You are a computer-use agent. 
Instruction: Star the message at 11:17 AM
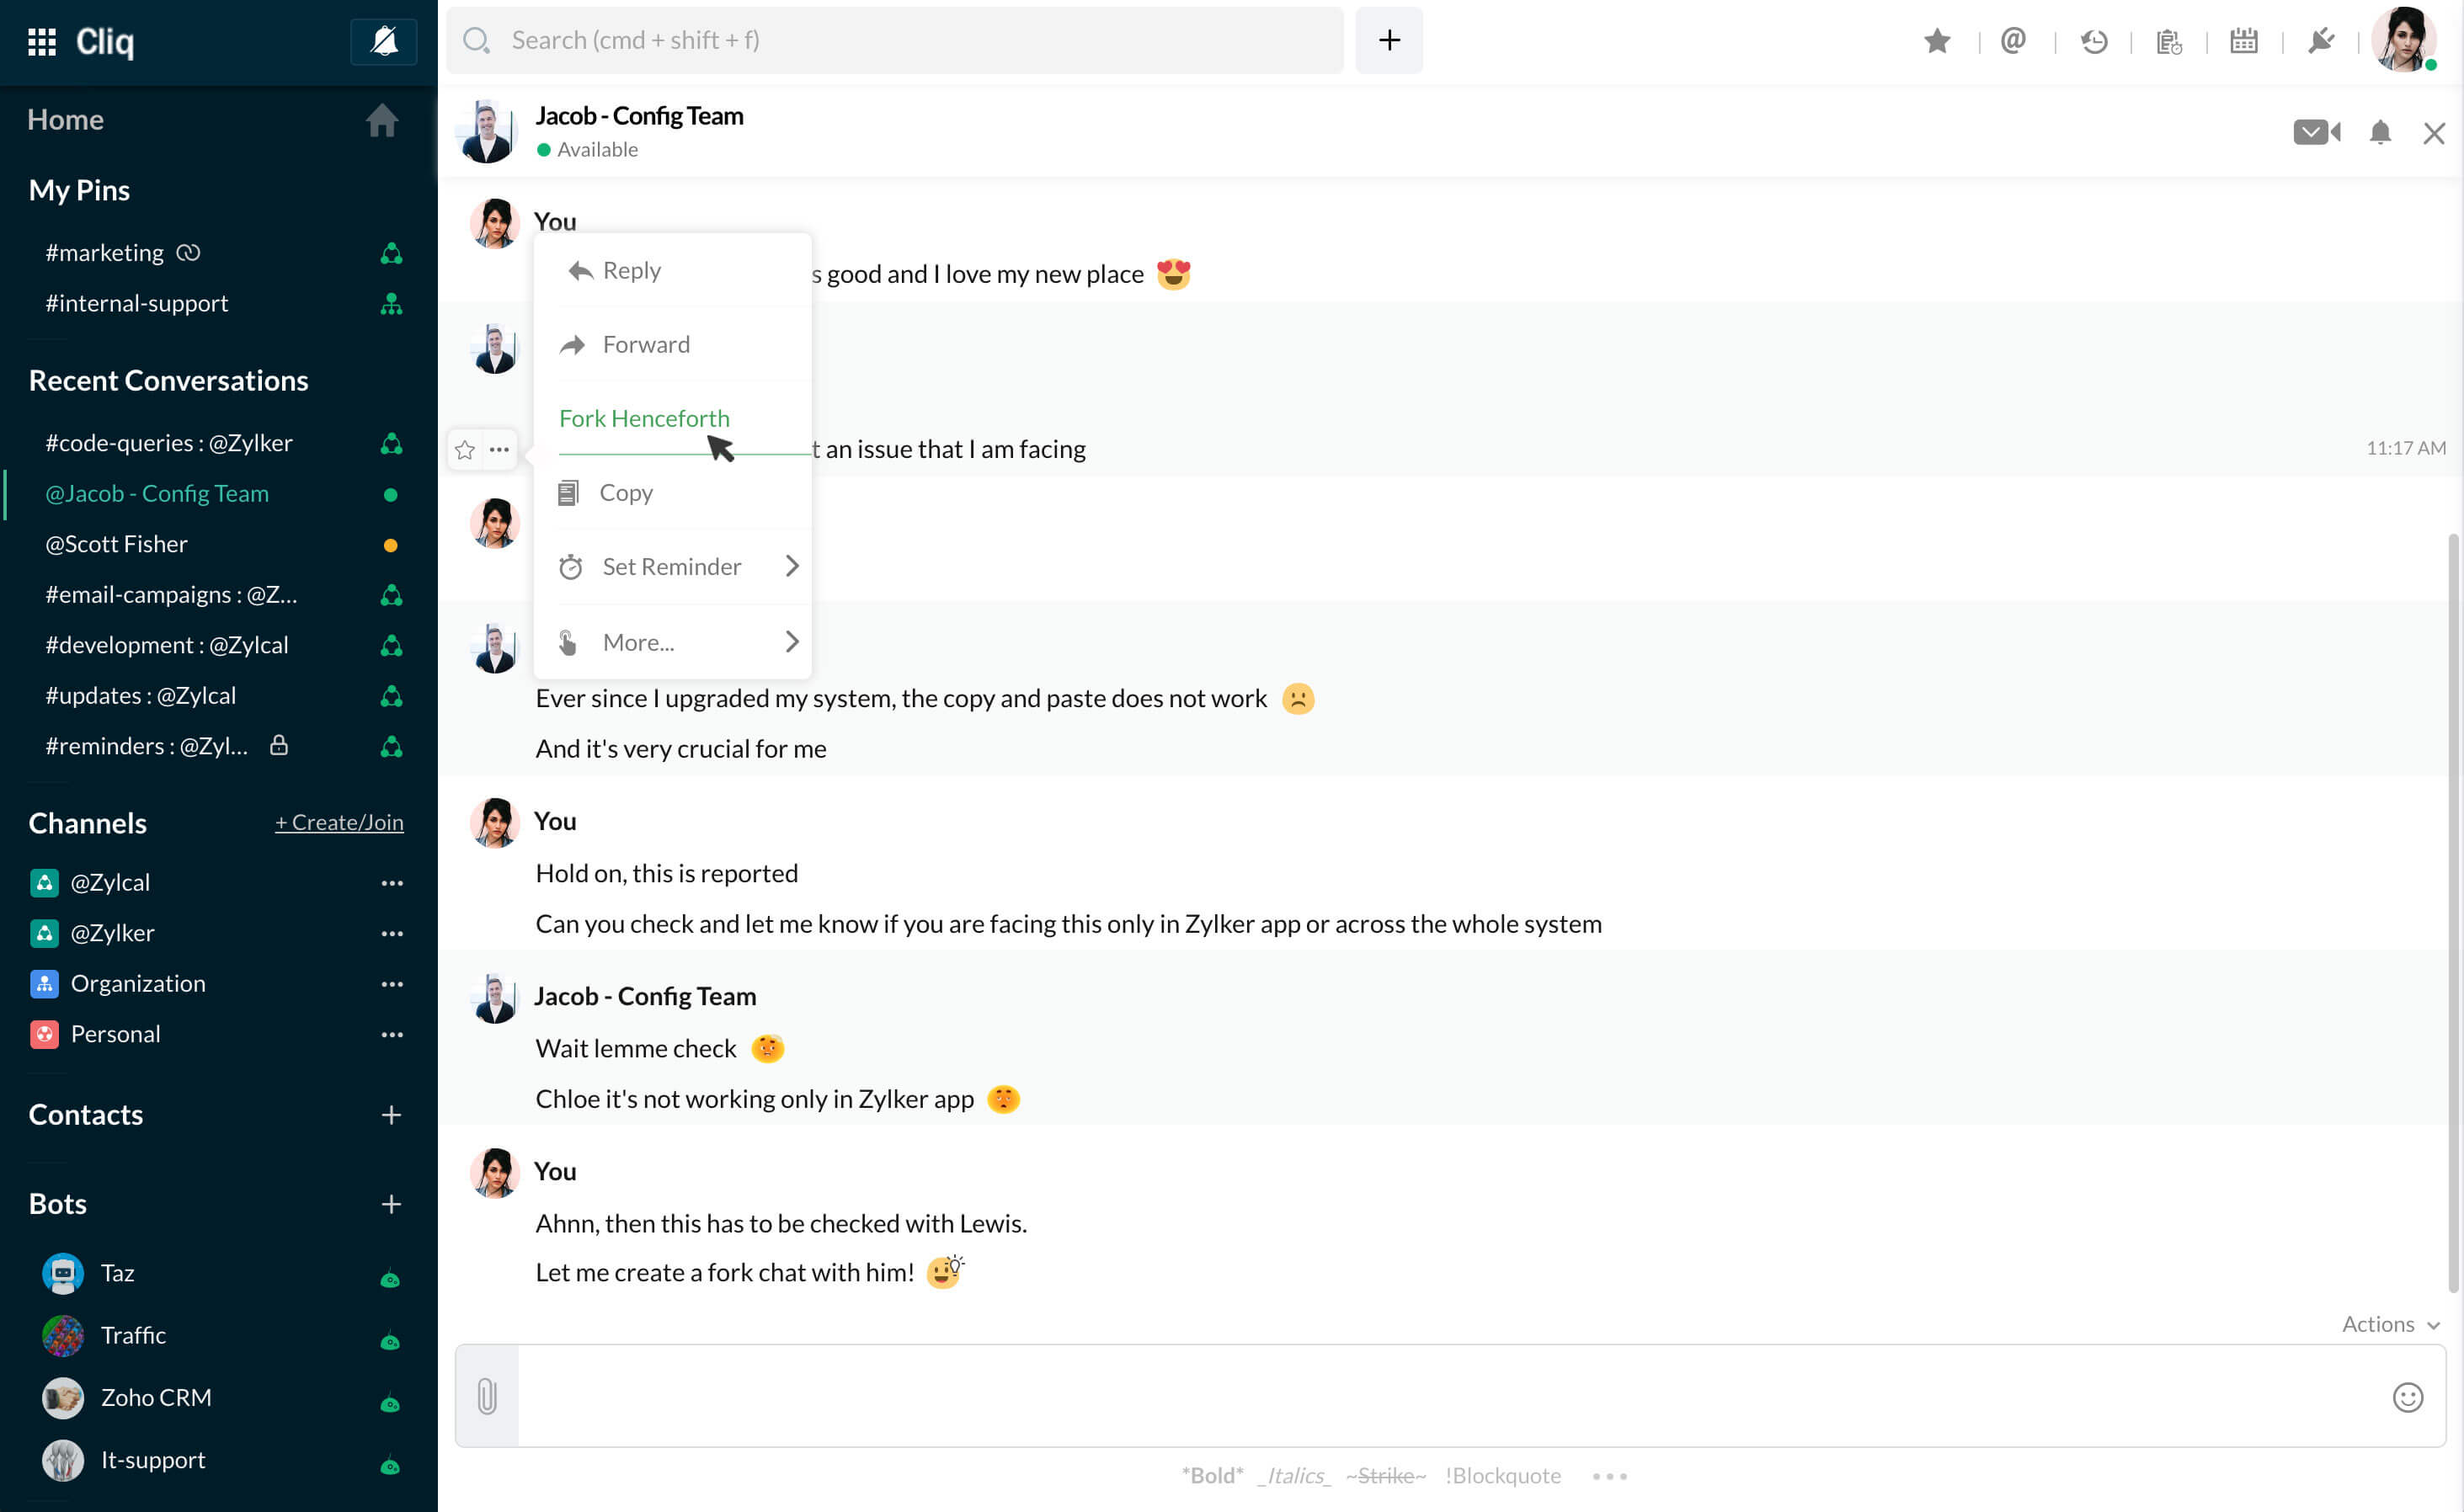[x=465, y=450]
